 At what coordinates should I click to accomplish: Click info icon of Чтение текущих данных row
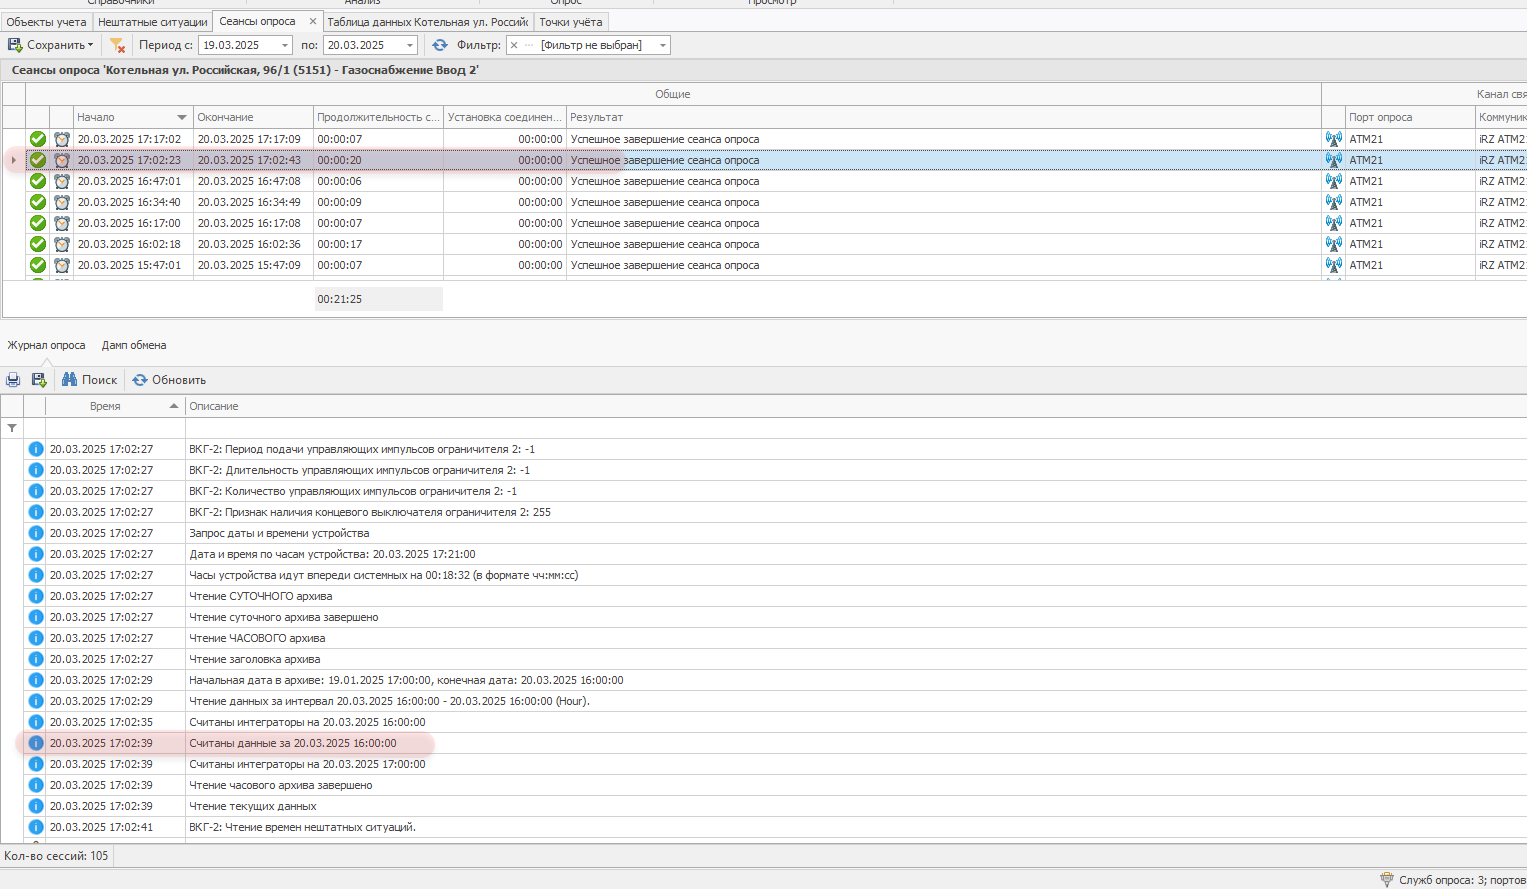pyautogui.click(x=36, y=806)
